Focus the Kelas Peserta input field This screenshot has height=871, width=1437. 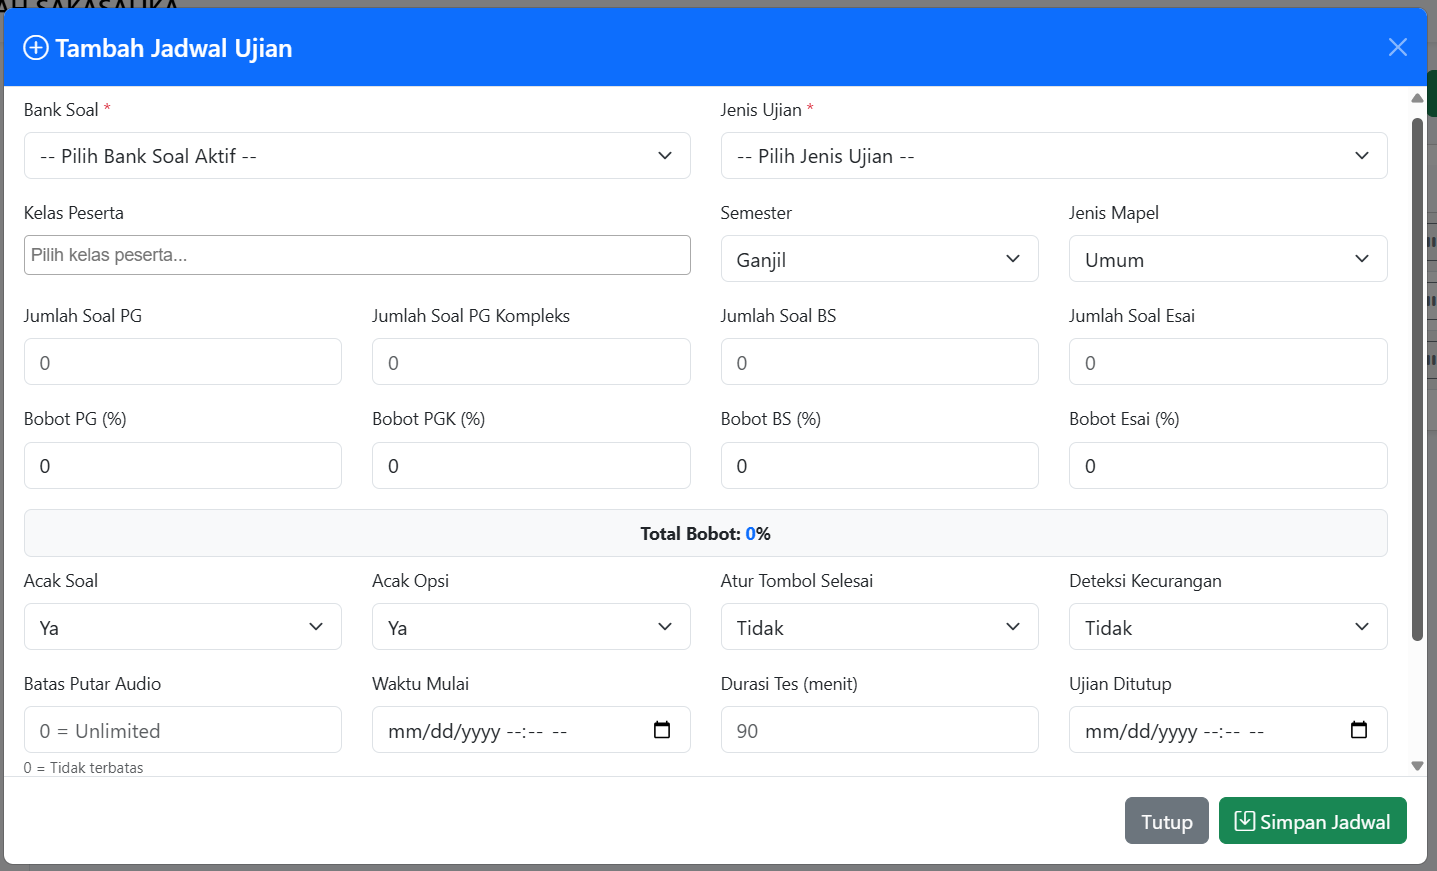(x=357, y=255)
